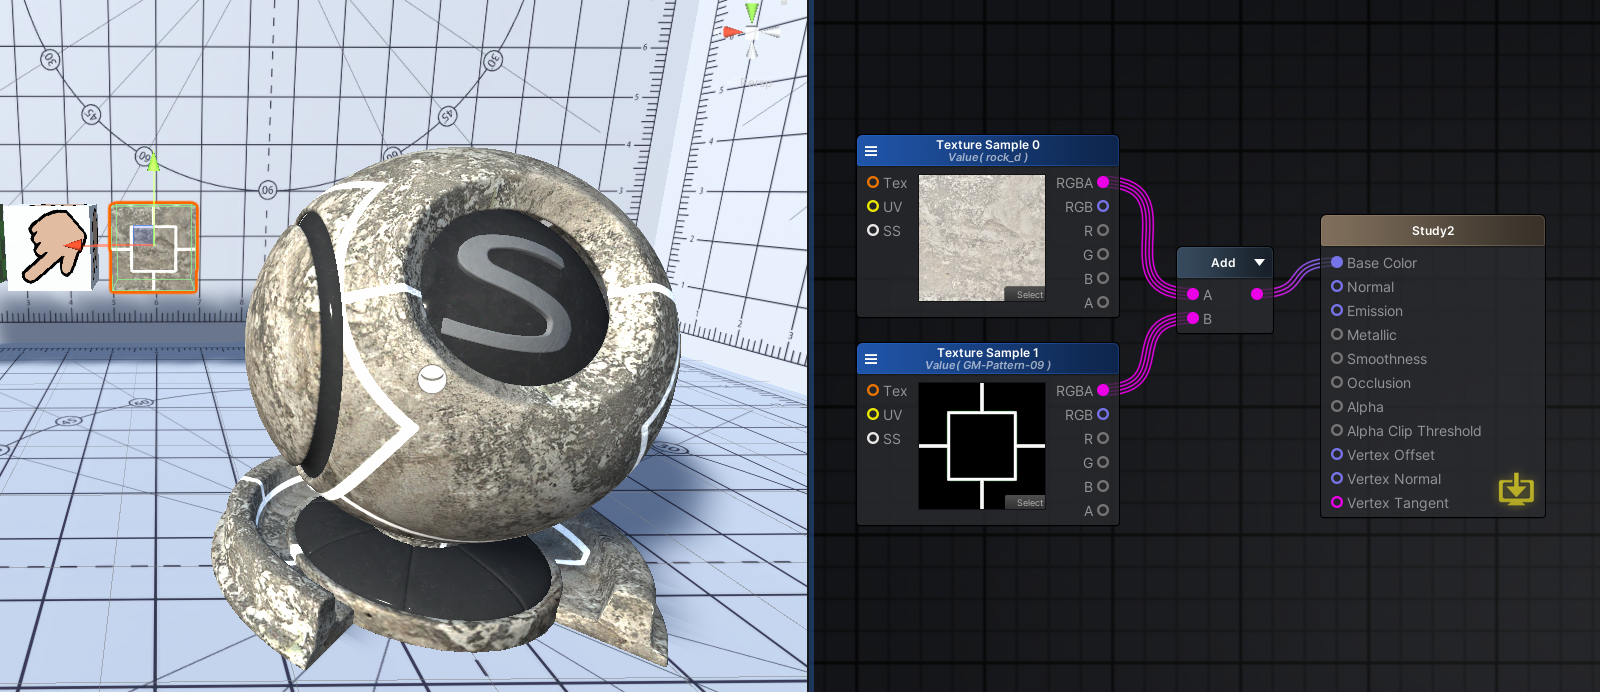Open hamburger menu on Texture Sample 1
The image size is (1600, 692).
click(x=871, y=359)
